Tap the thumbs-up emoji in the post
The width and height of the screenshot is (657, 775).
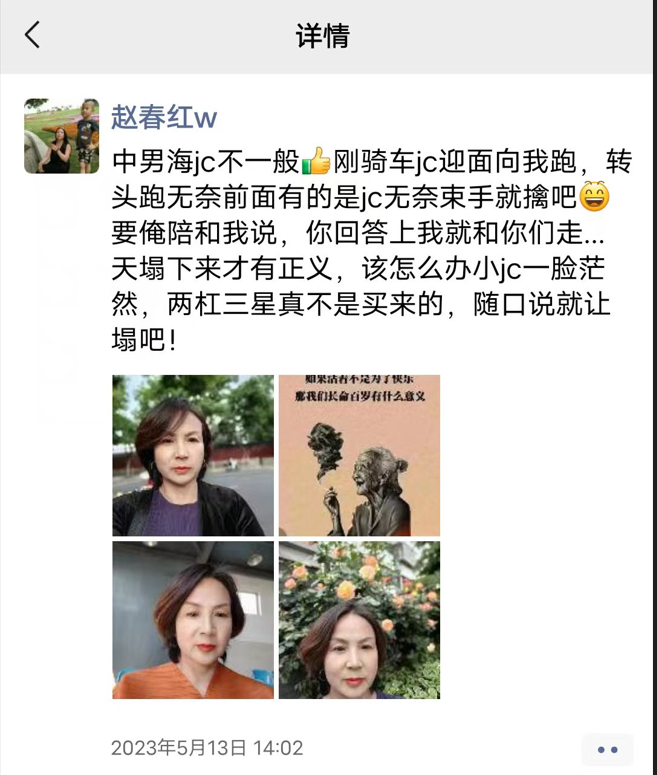pyautogui.click(x=316, y=161)
